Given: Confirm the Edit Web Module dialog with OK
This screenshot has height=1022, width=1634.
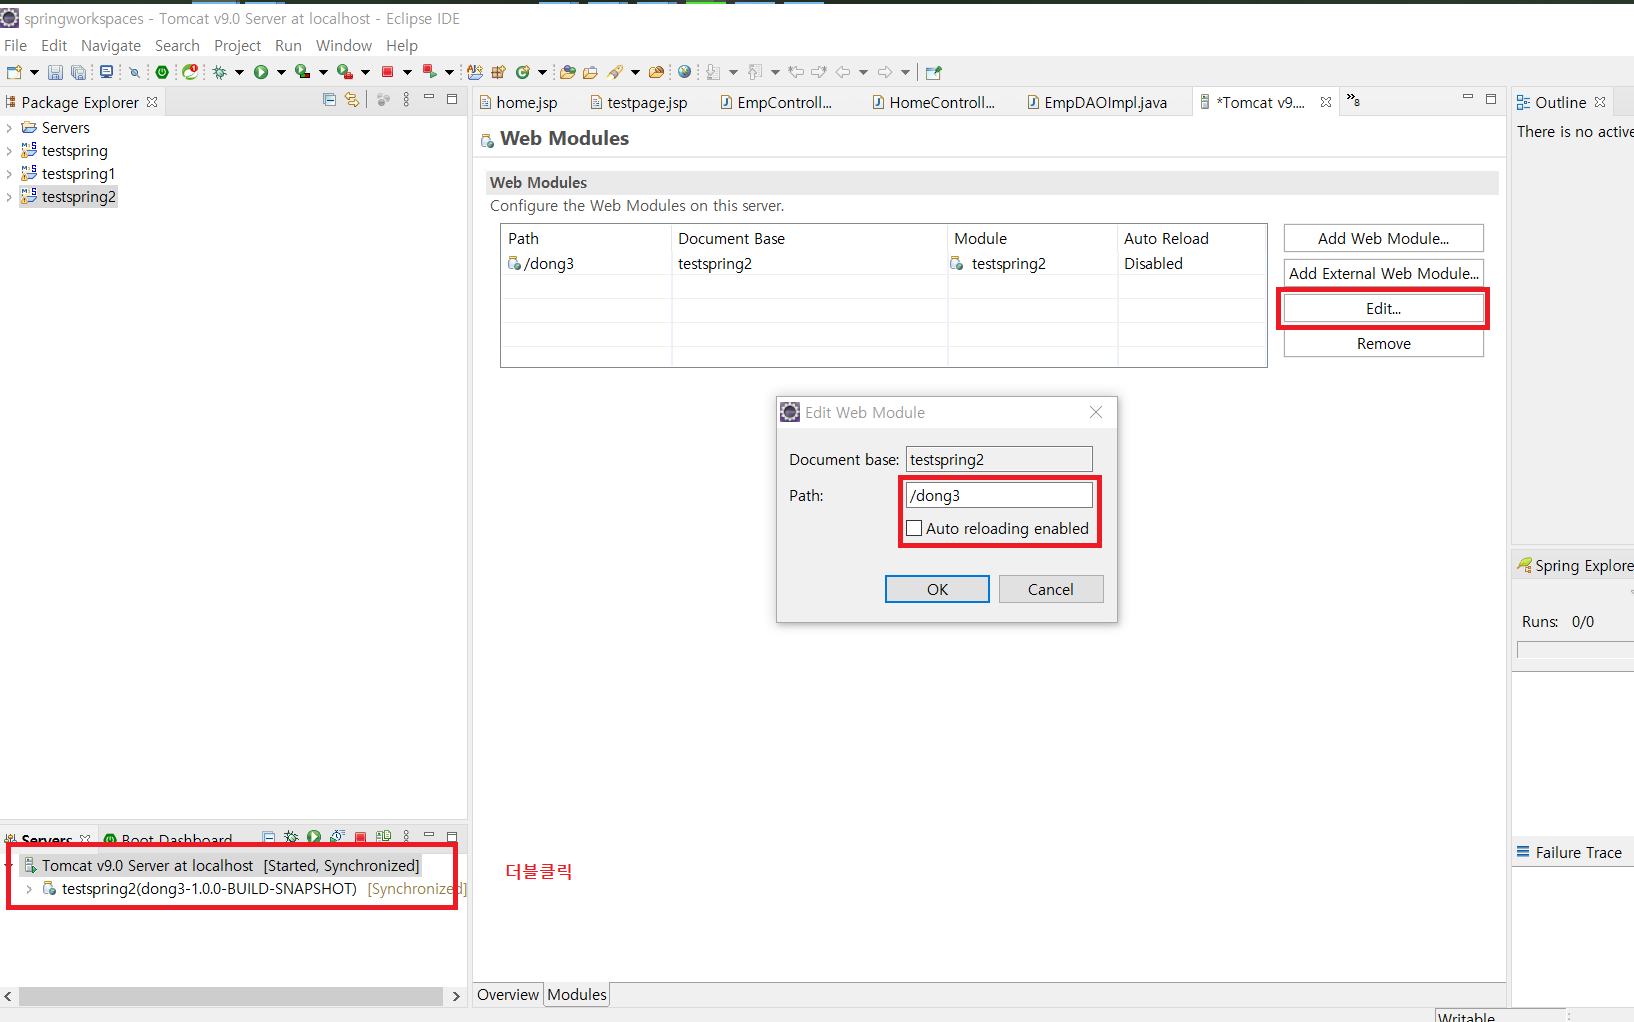Looking at the screenshot, I should click(x=937, y=589).
